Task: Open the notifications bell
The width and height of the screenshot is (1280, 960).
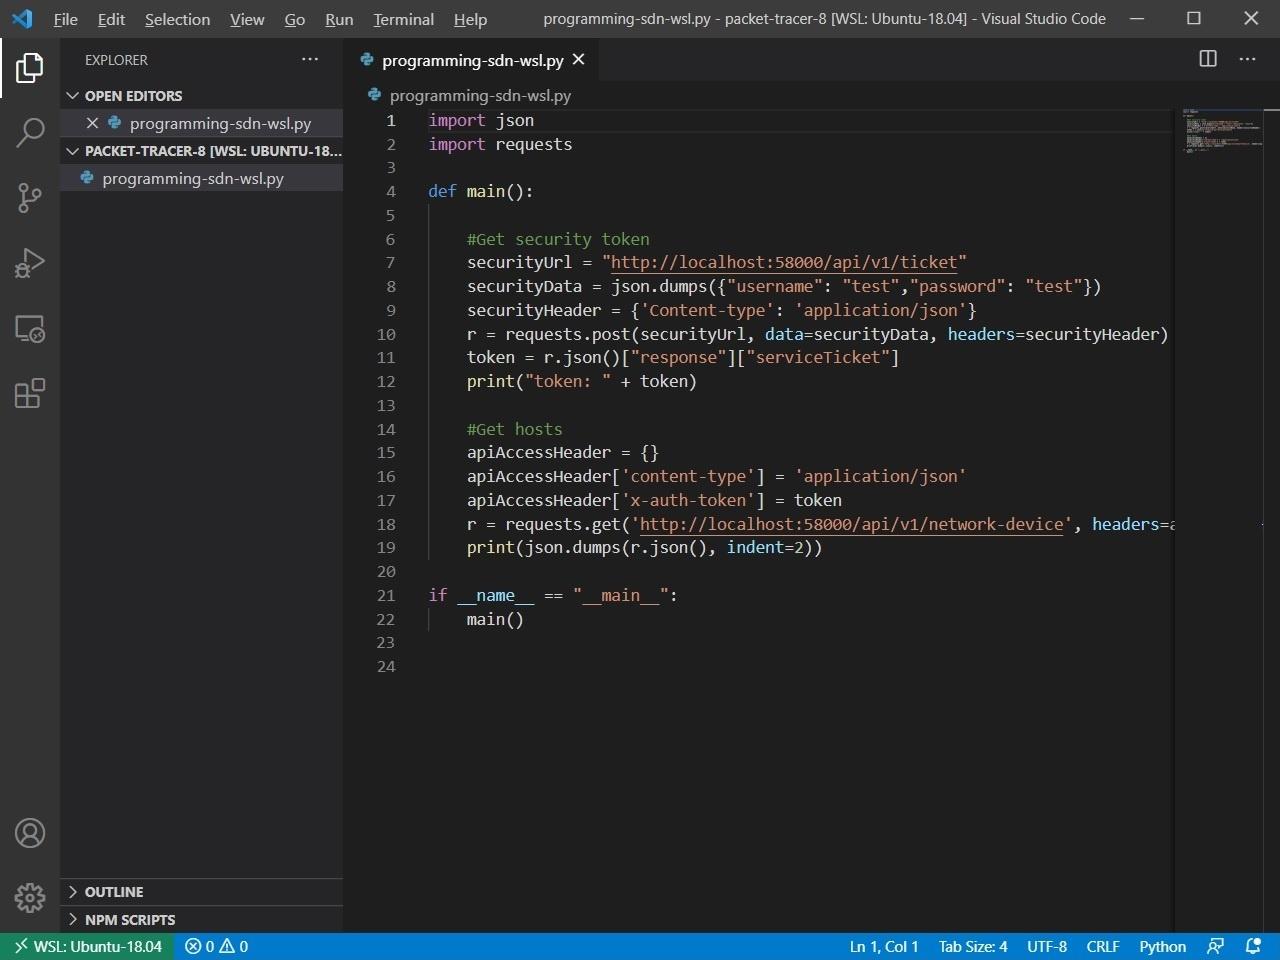Action: tap(1253, 946)
